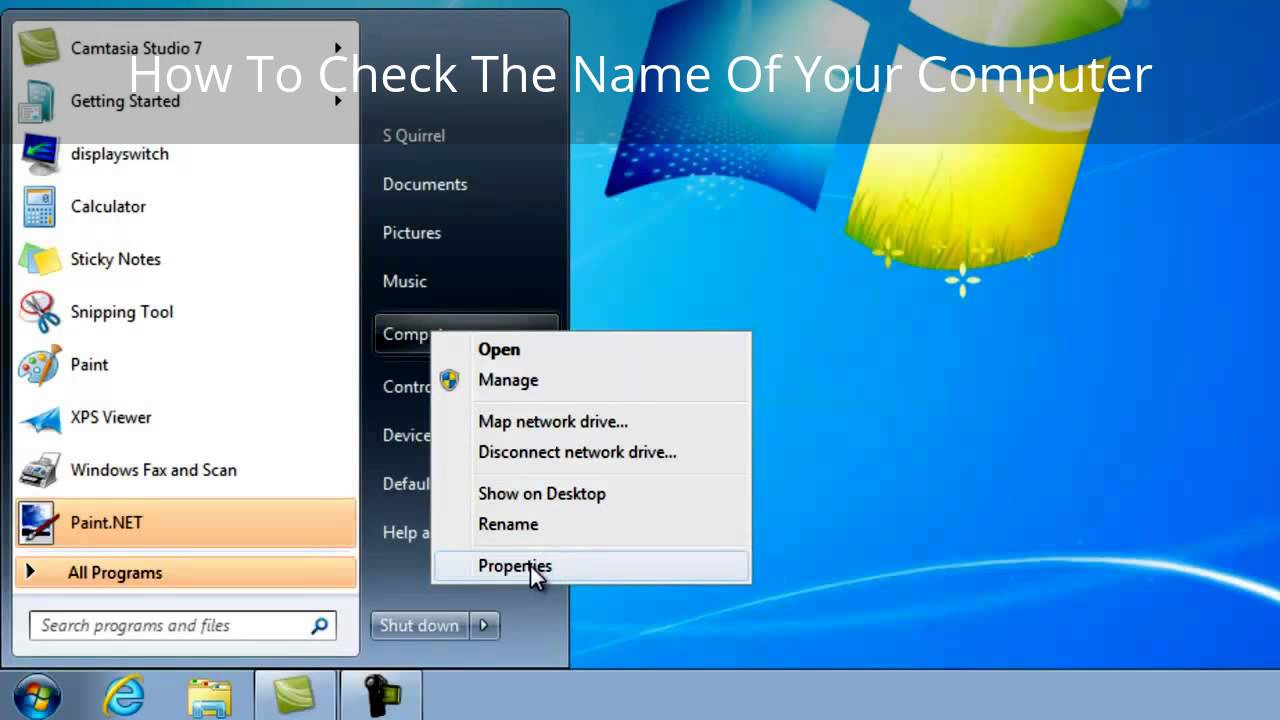
Task: Click the Camtasia Studio taskbar icon
Action: 295,696
